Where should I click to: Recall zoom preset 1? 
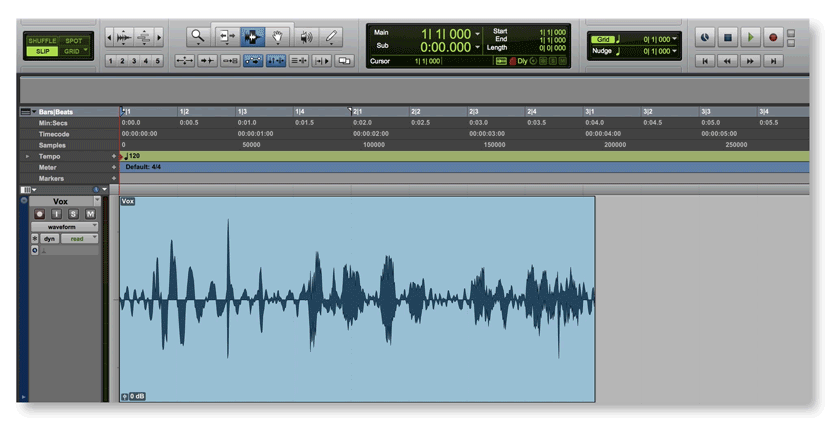point(111,61)
